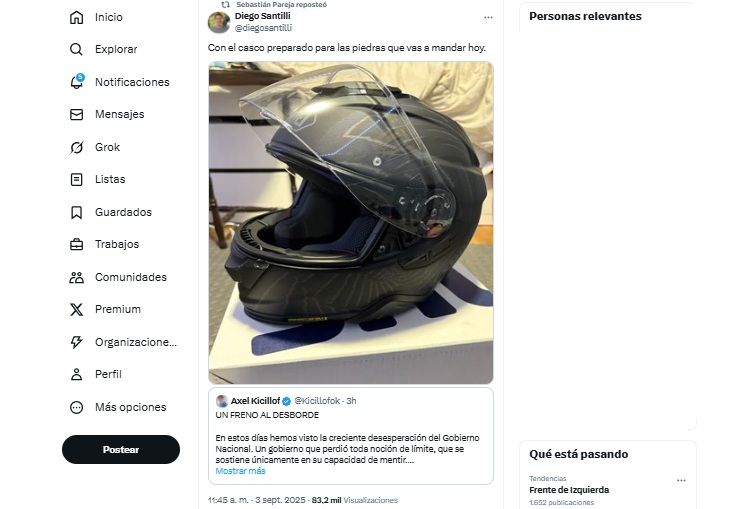Viewport: 753px width, 509px height.
Task: Click the Postear button
Action: tap(121, 449)
